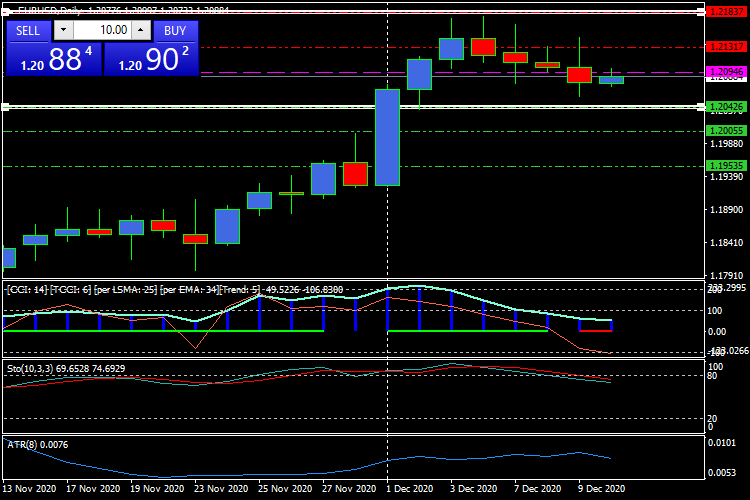Click the 27 Nov 2020 date label
This screenshot has width=750, height=500.
tap(349, 489)
